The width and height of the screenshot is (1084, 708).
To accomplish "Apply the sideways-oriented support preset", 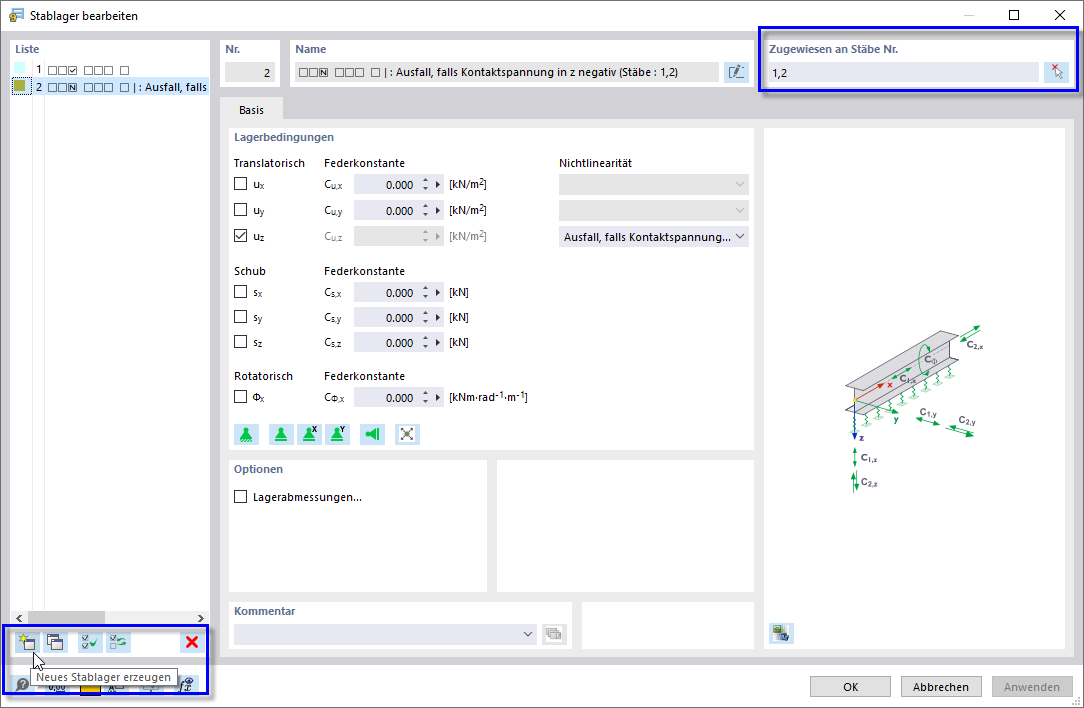I will click(x=372, y=434).
